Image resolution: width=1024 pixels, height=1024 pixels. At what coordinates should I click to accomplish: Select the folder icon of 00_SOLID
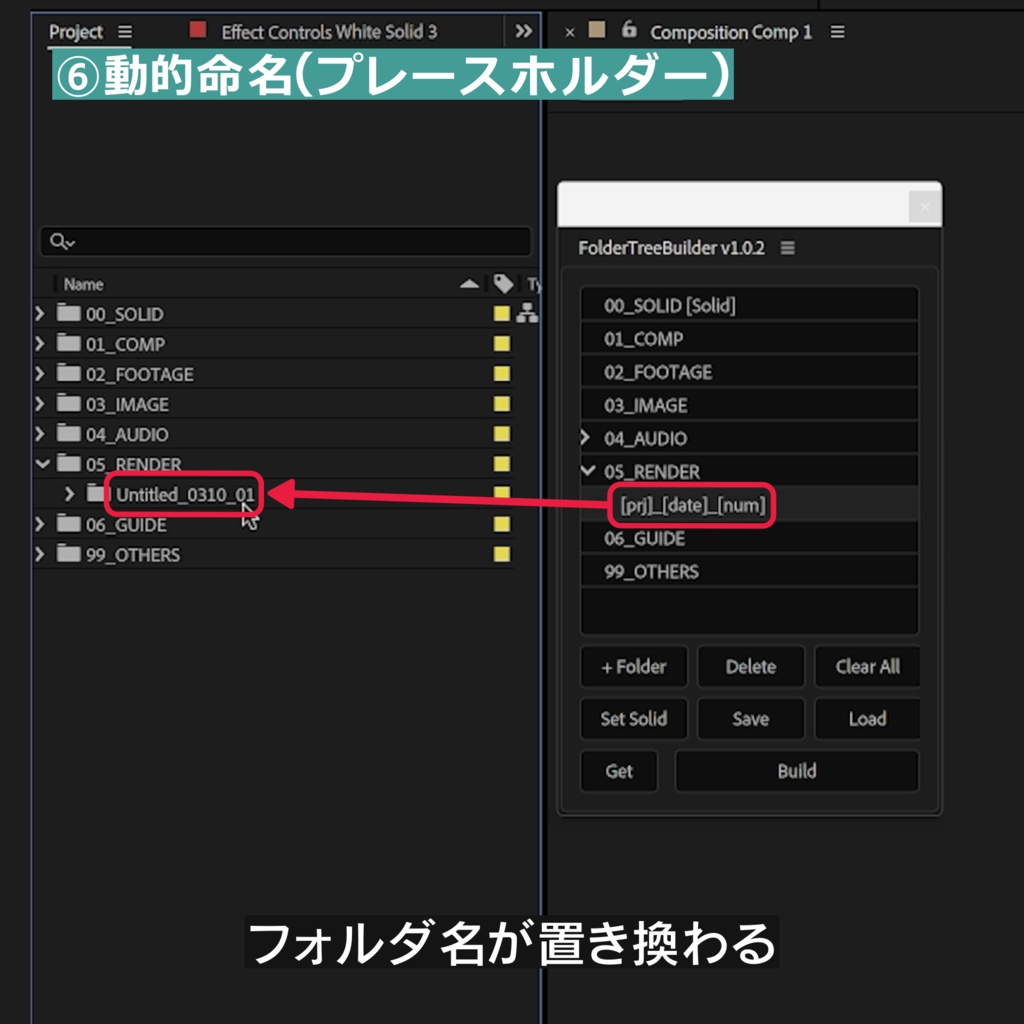click(x=67, y=313)
